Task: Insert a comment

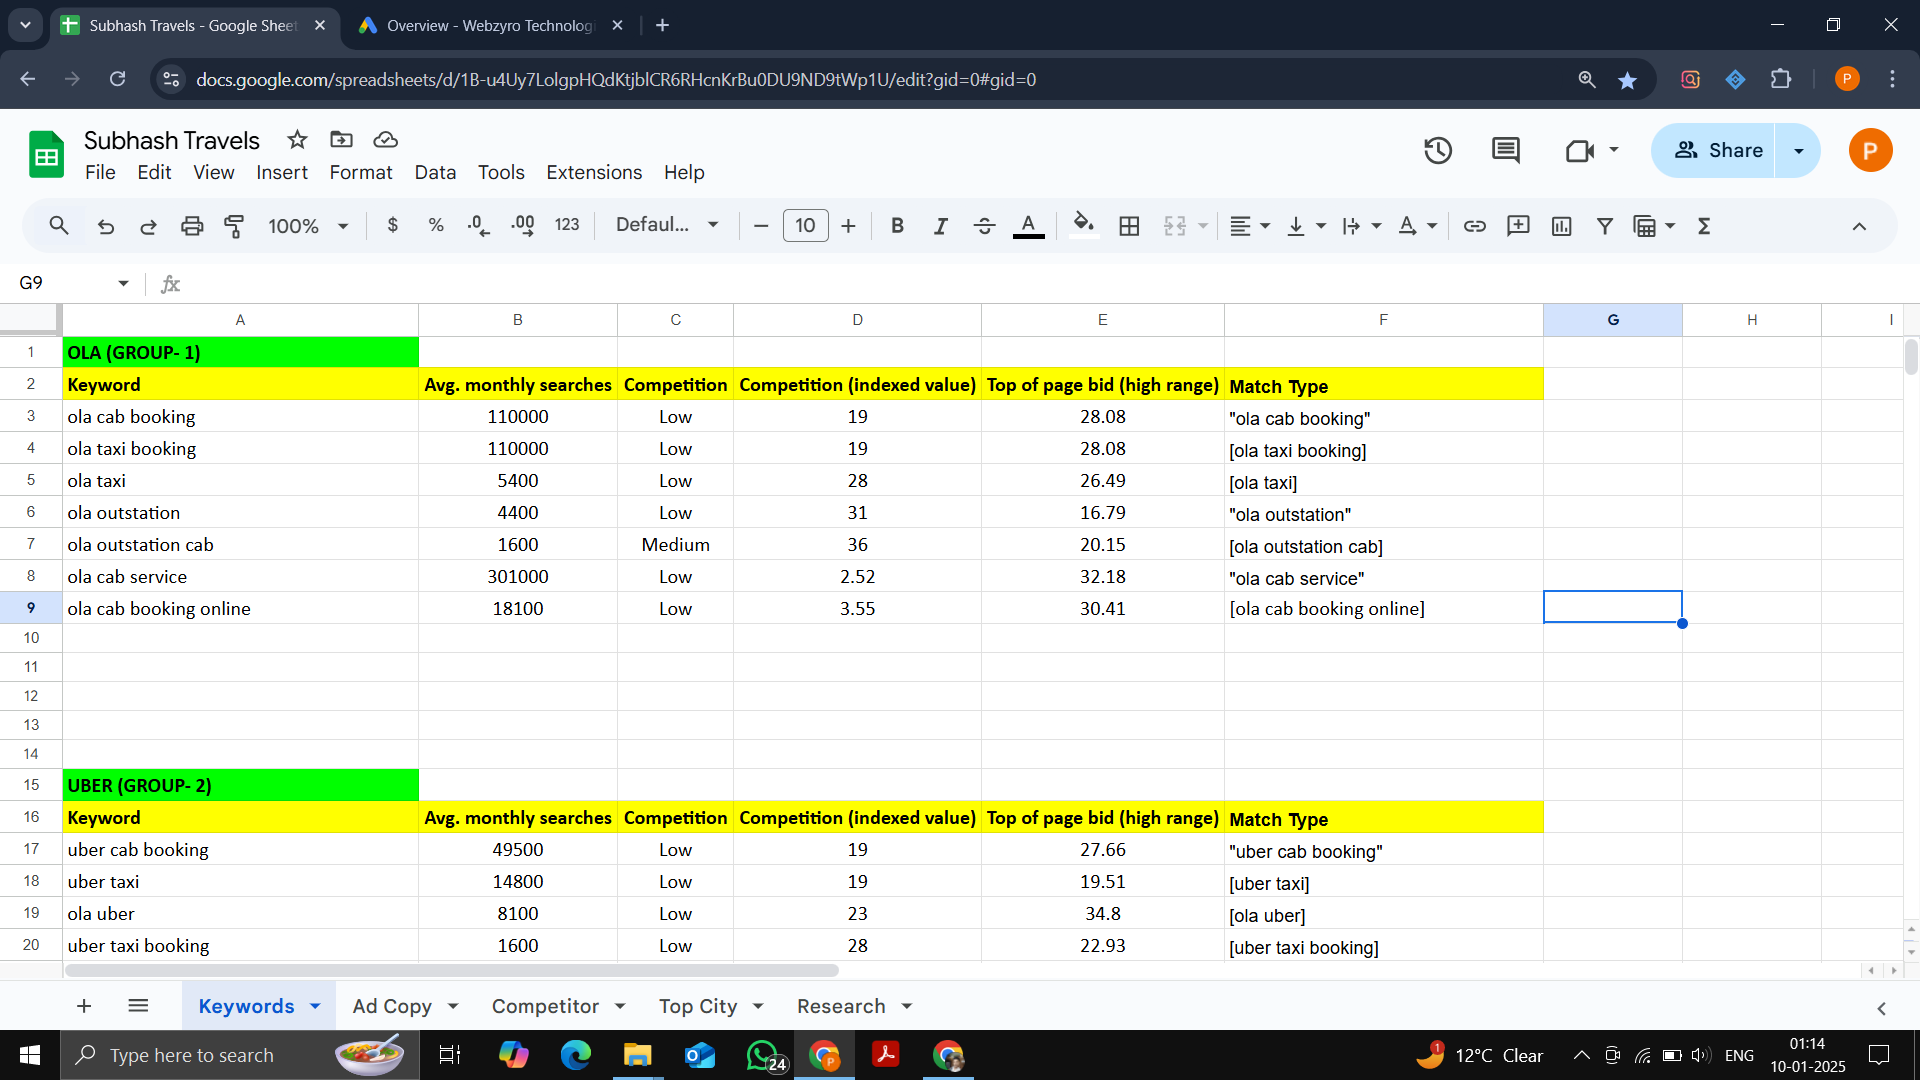Action: point(1518,226)
